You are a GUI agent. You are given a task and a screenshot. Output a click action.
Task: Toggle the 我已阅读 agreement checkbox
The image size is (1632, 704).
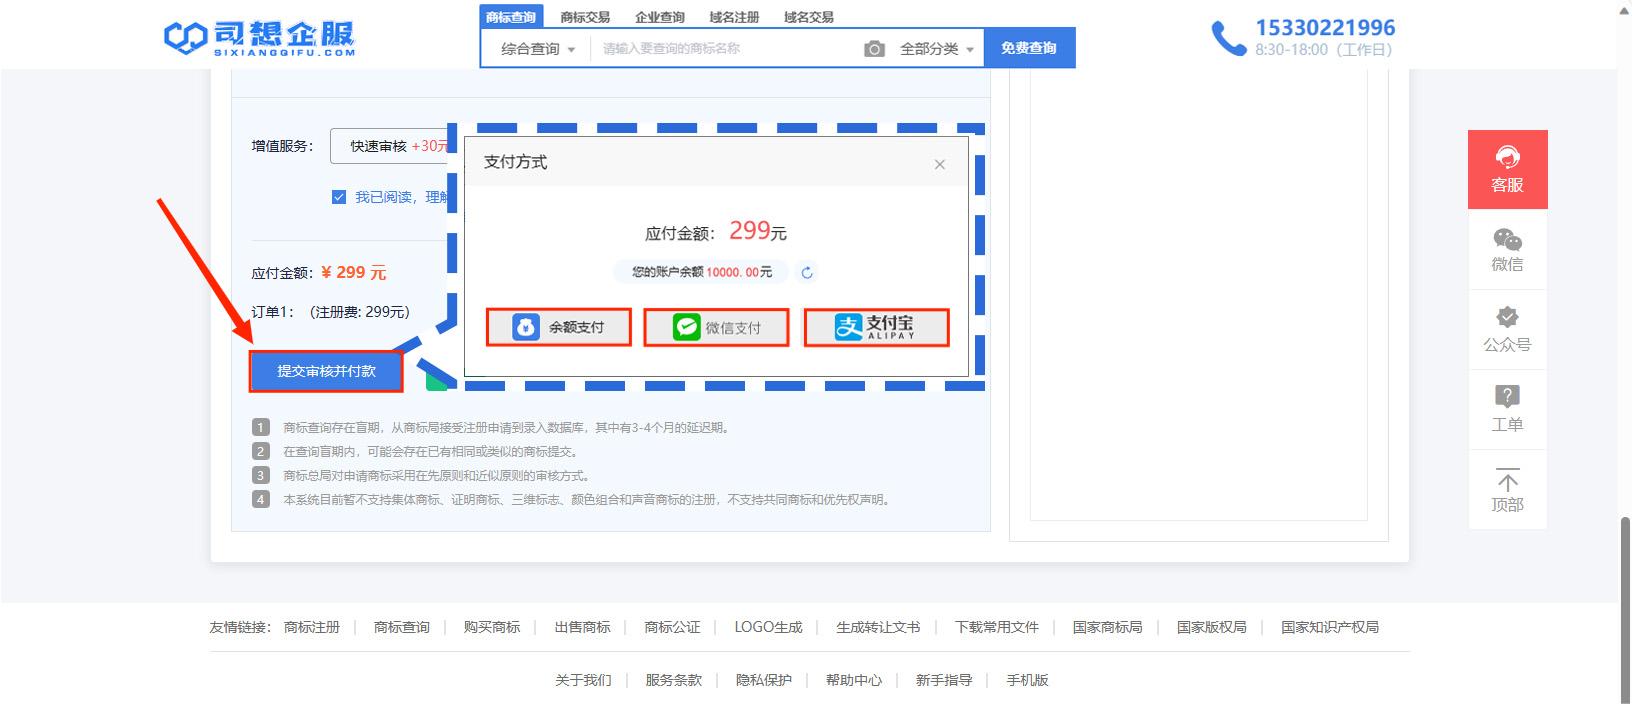click(x=339, y=197)
